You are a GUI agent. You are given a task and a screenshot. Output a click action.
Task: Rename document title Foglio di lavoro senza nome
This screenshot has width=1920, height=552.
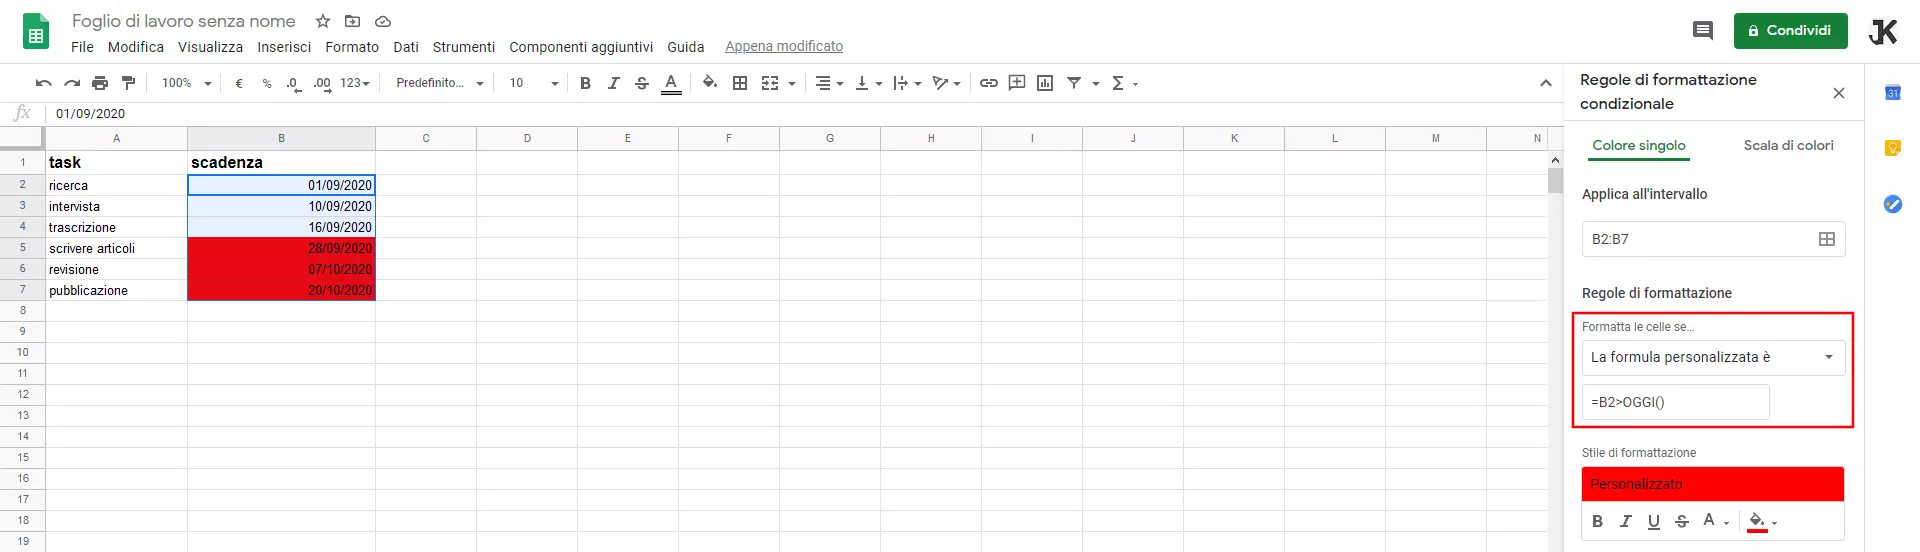(x=184, y=21)
